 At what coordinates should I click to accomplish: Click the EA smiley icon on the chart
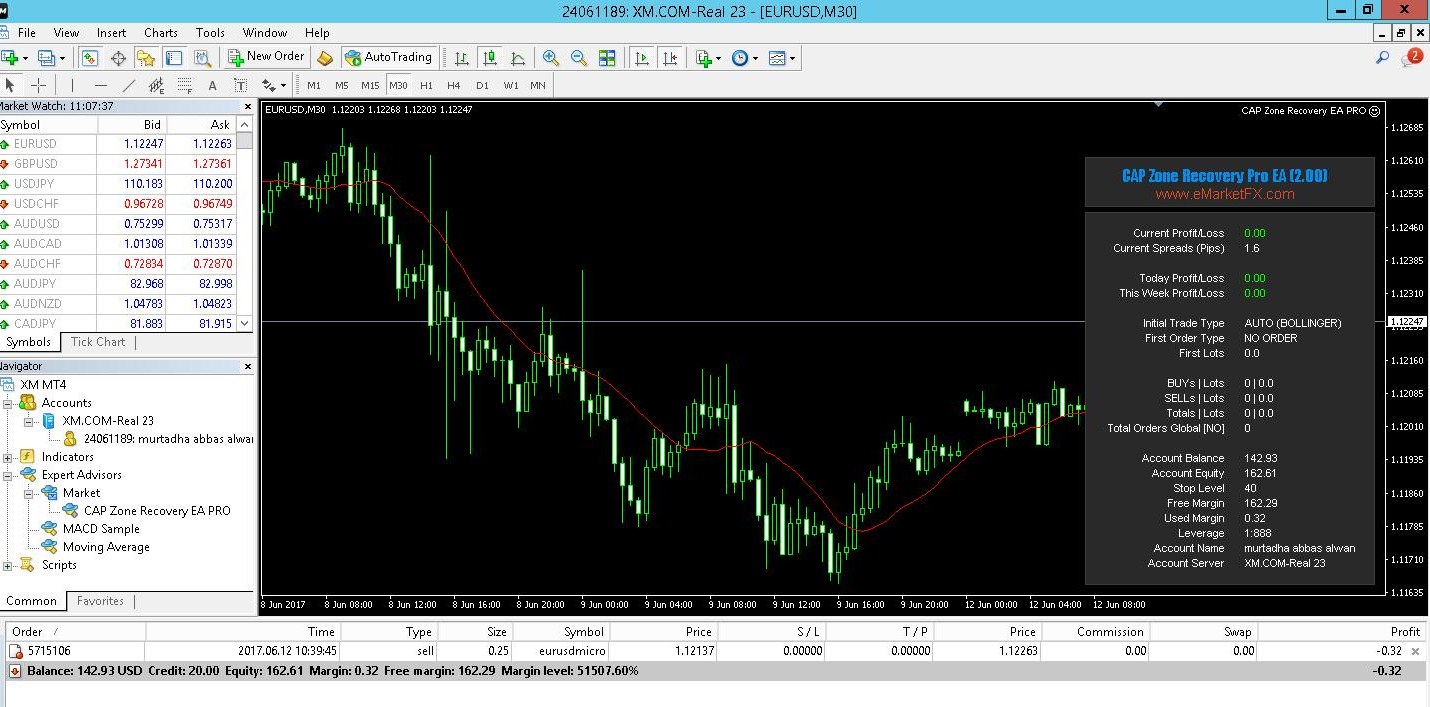click(x=1374, y=111)
